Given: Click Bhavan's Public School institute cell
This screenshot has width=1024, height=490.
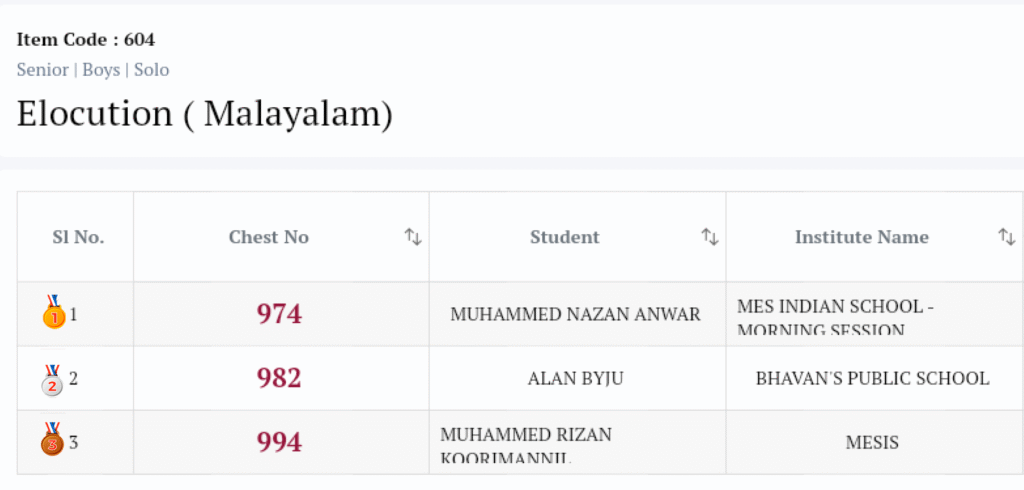Looking at the screenshot, I should [872, 379].
